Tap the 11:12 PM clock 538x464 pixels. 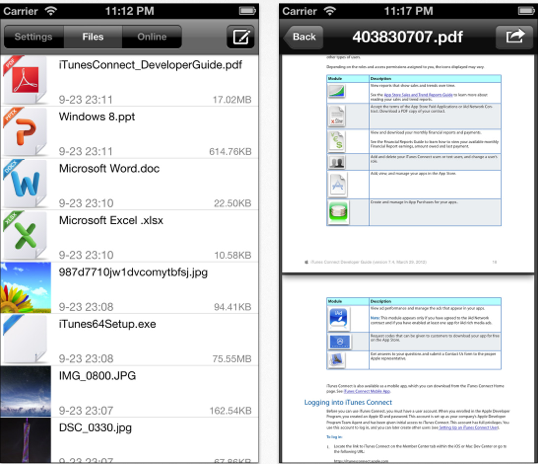129,11
